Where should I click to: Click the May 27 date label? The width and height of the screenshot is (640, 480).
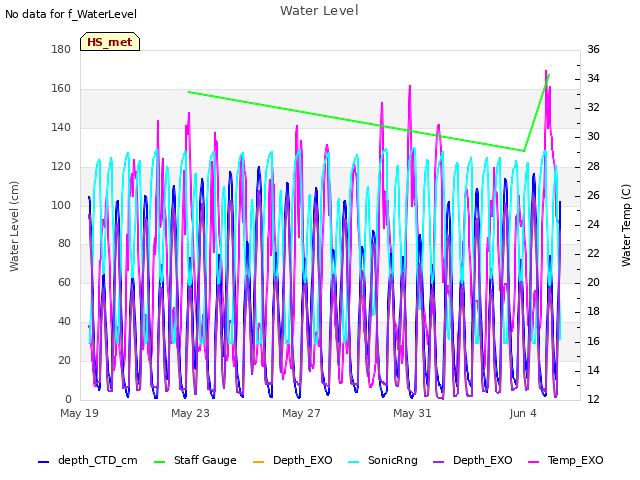(301, 413)
